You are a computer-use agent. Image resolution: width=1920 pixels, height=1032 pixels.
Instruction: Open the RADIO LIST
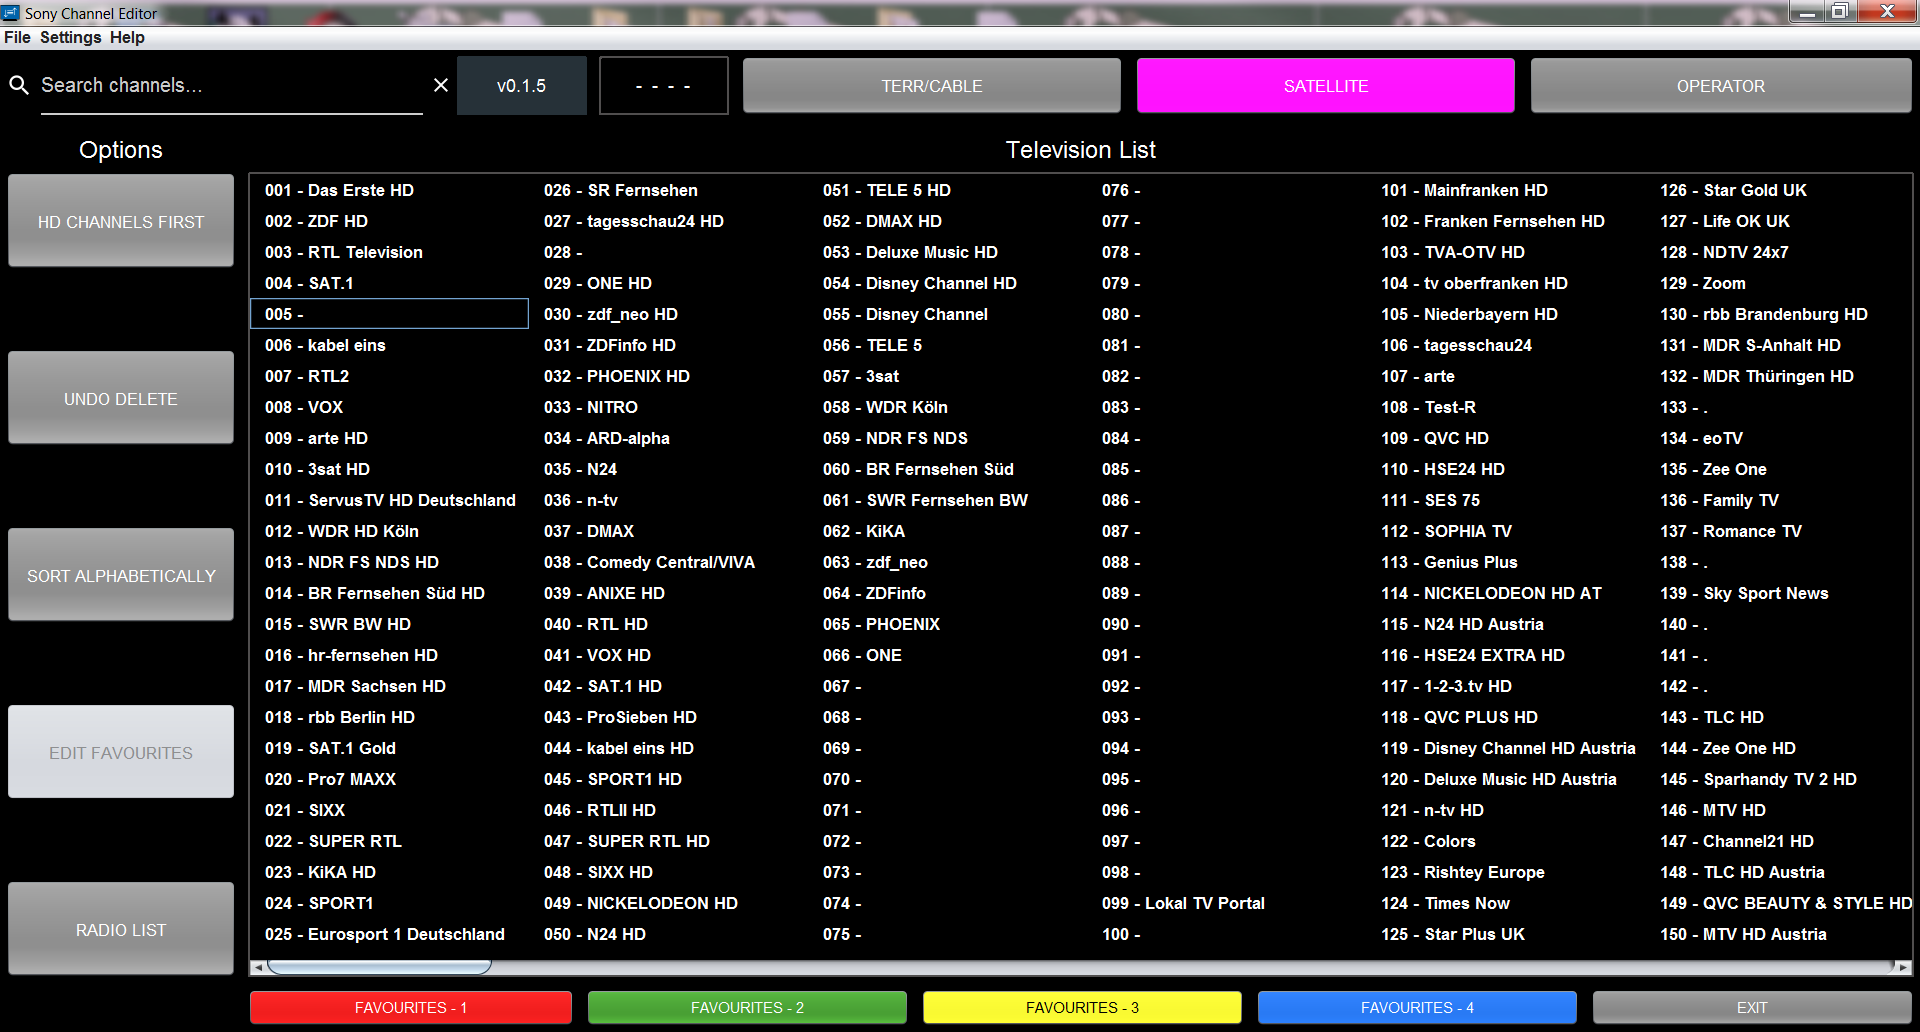pos(121,929)
